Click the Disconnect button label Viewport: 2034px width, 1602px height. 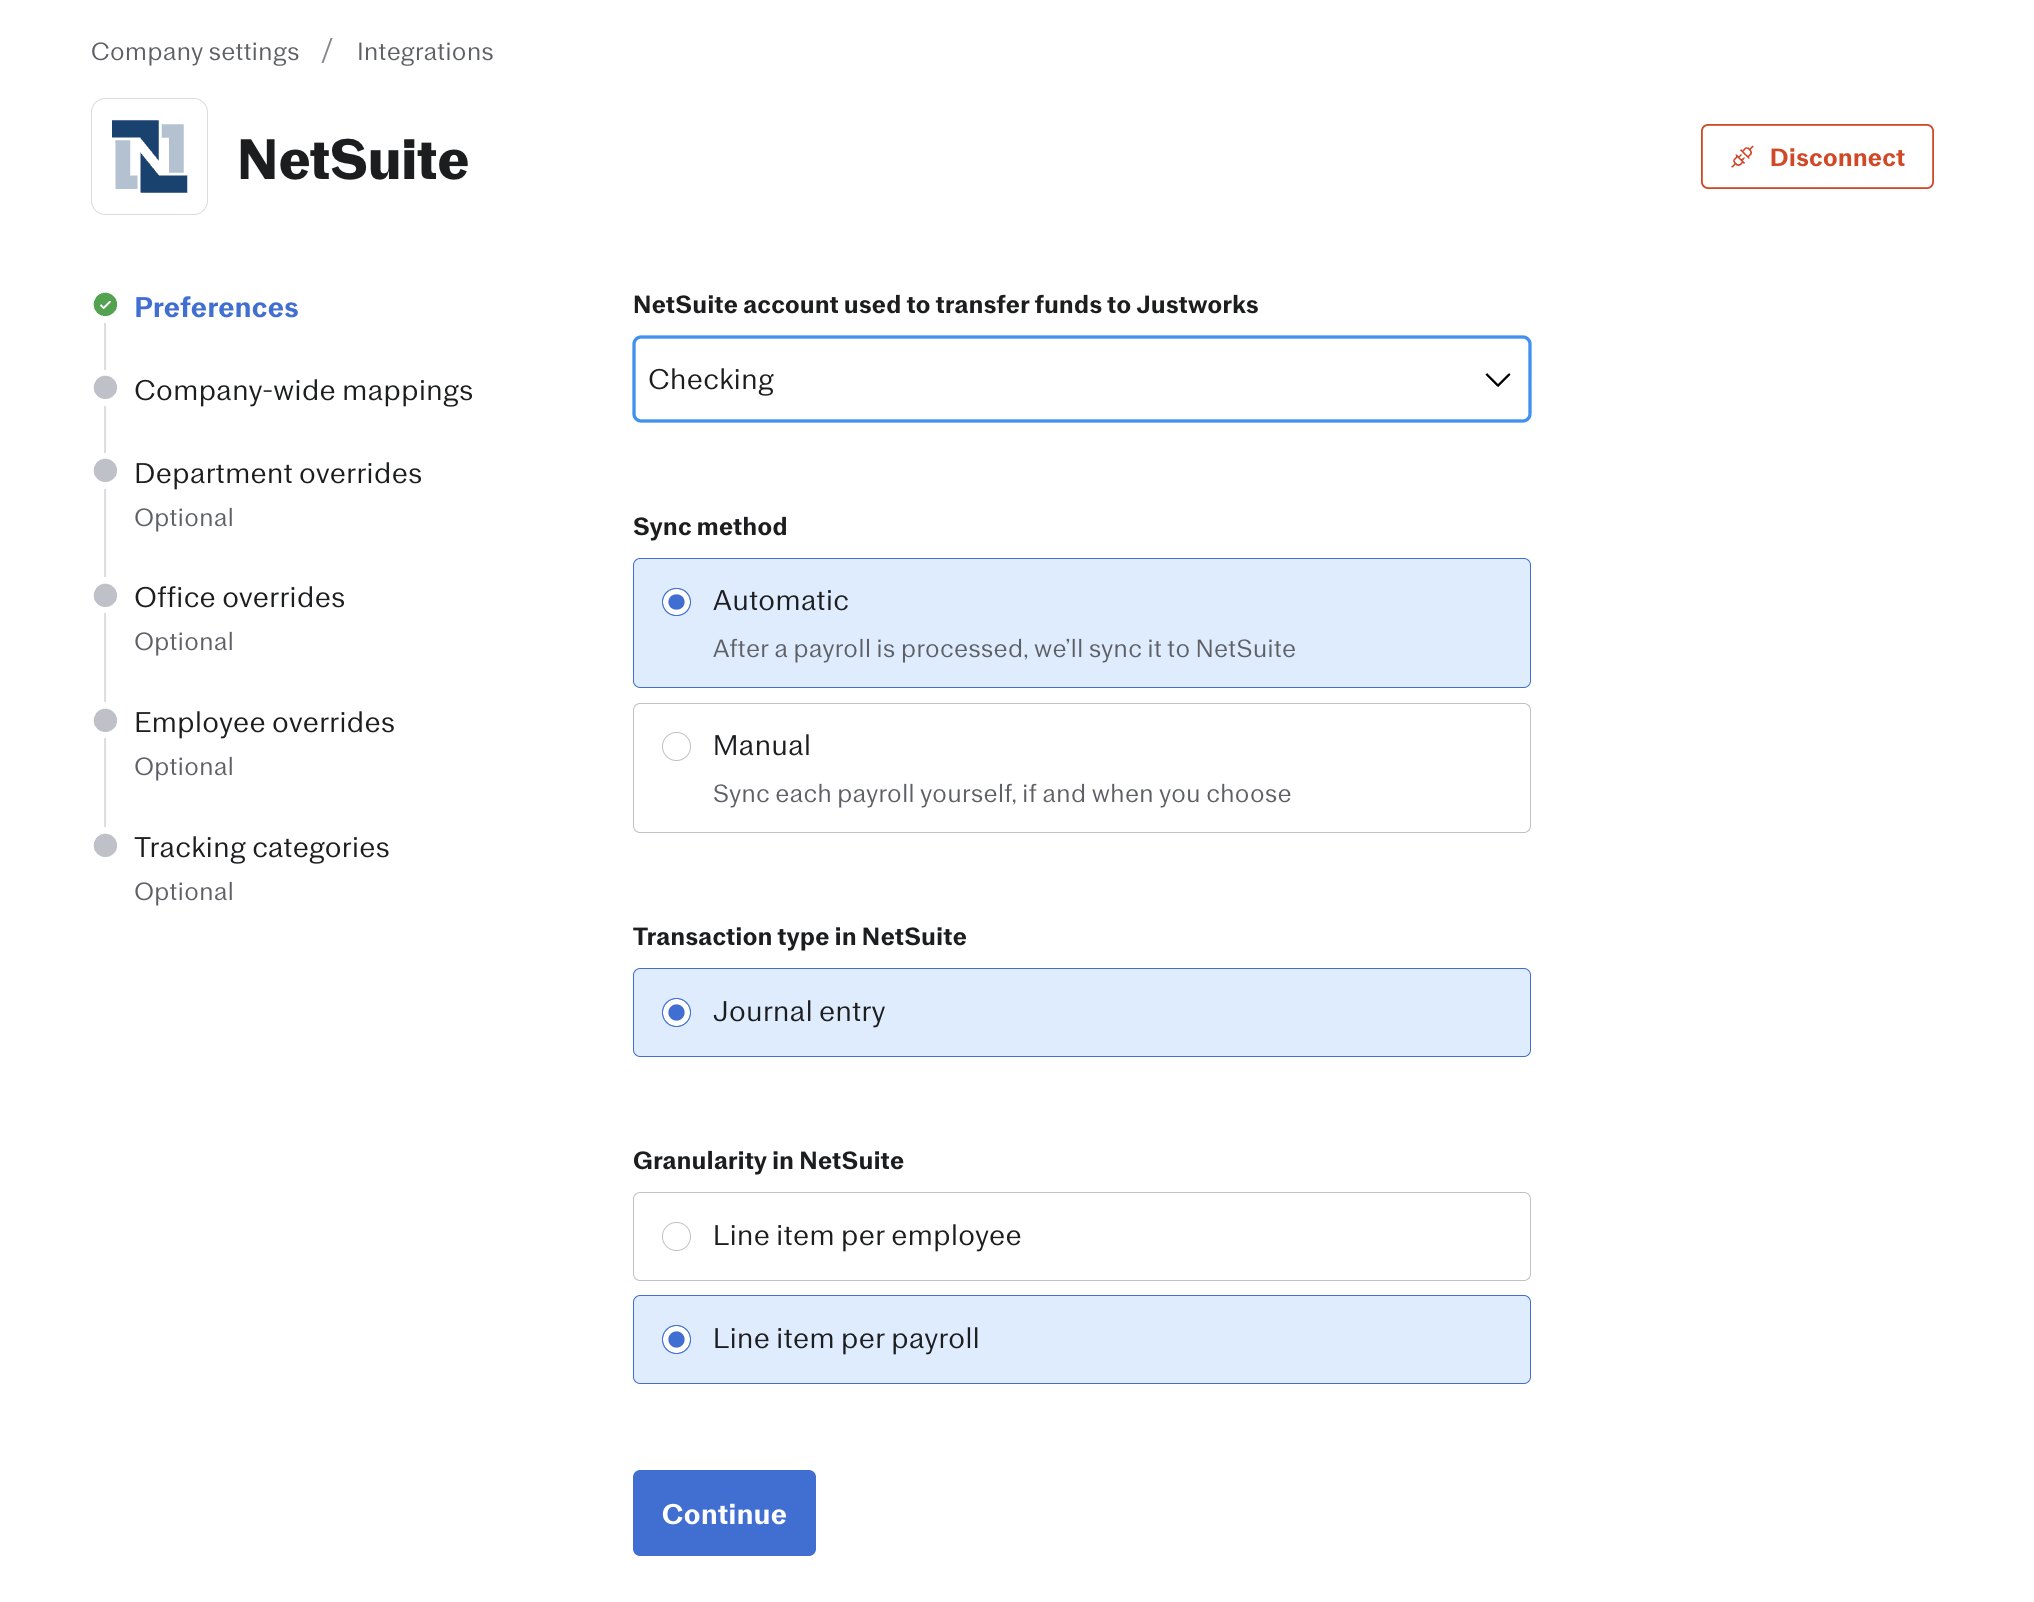[x=1837, y=157]
